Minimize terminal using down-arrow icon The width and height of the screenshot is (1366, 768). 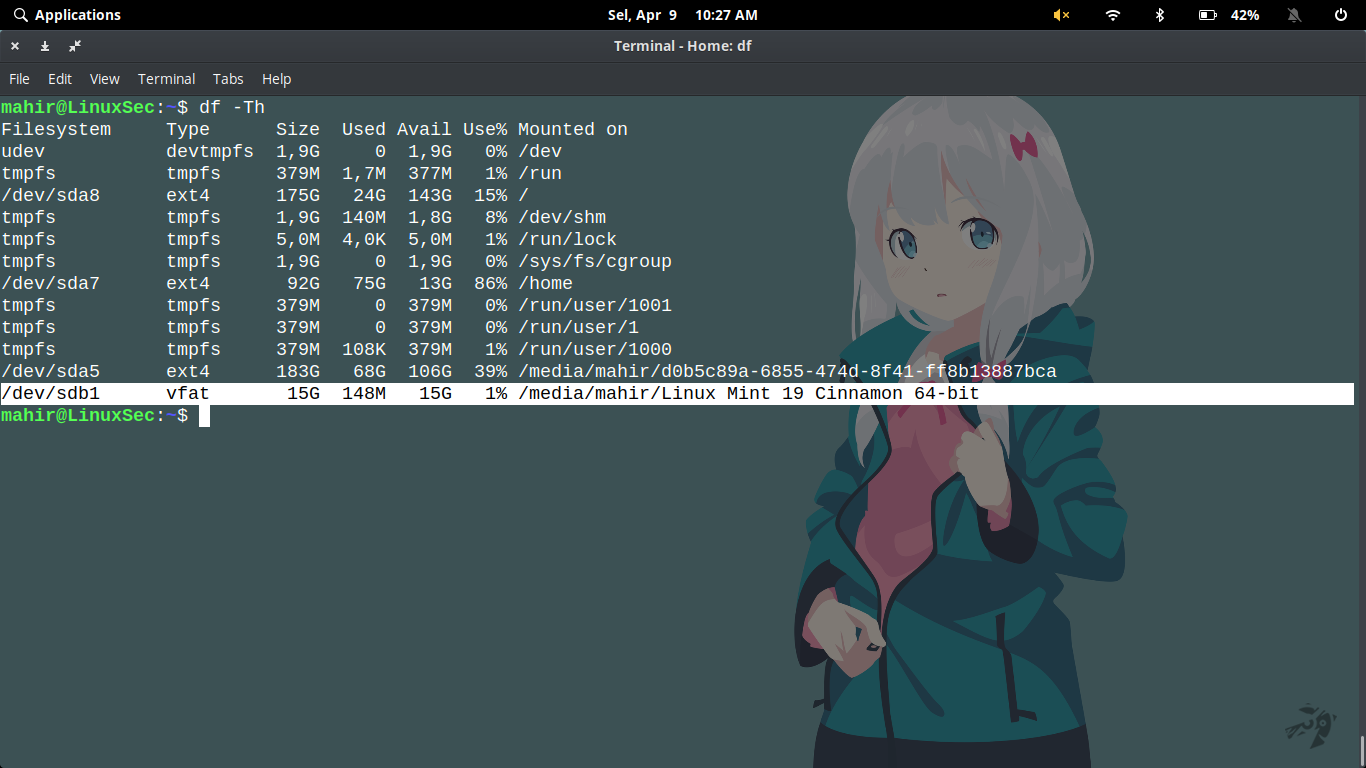click(45, 46)
